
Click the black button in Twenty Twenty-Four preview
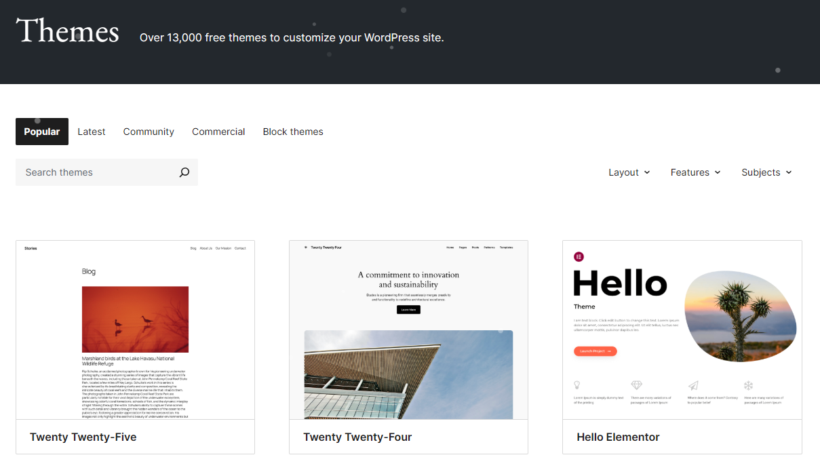[x=408, y=309]
